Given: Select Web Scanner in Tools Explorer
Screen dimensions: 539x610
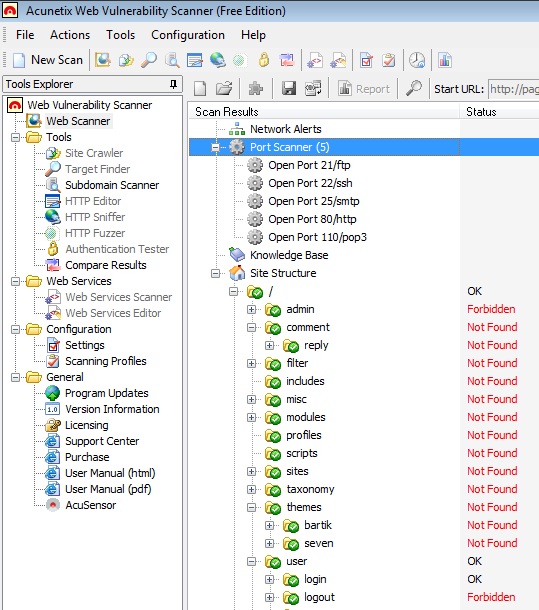Looking at the screenshot, I should [x=78, y=121].
